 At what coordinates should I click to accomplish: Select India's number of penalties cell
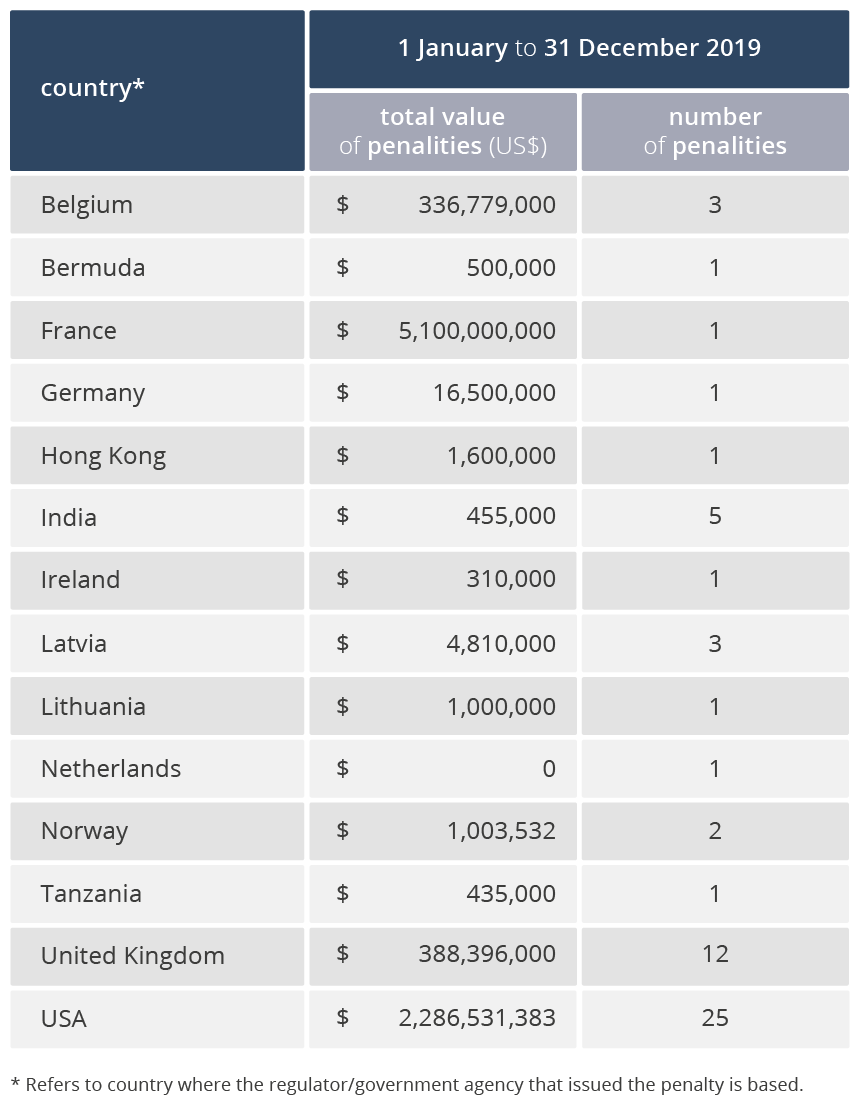715,517
